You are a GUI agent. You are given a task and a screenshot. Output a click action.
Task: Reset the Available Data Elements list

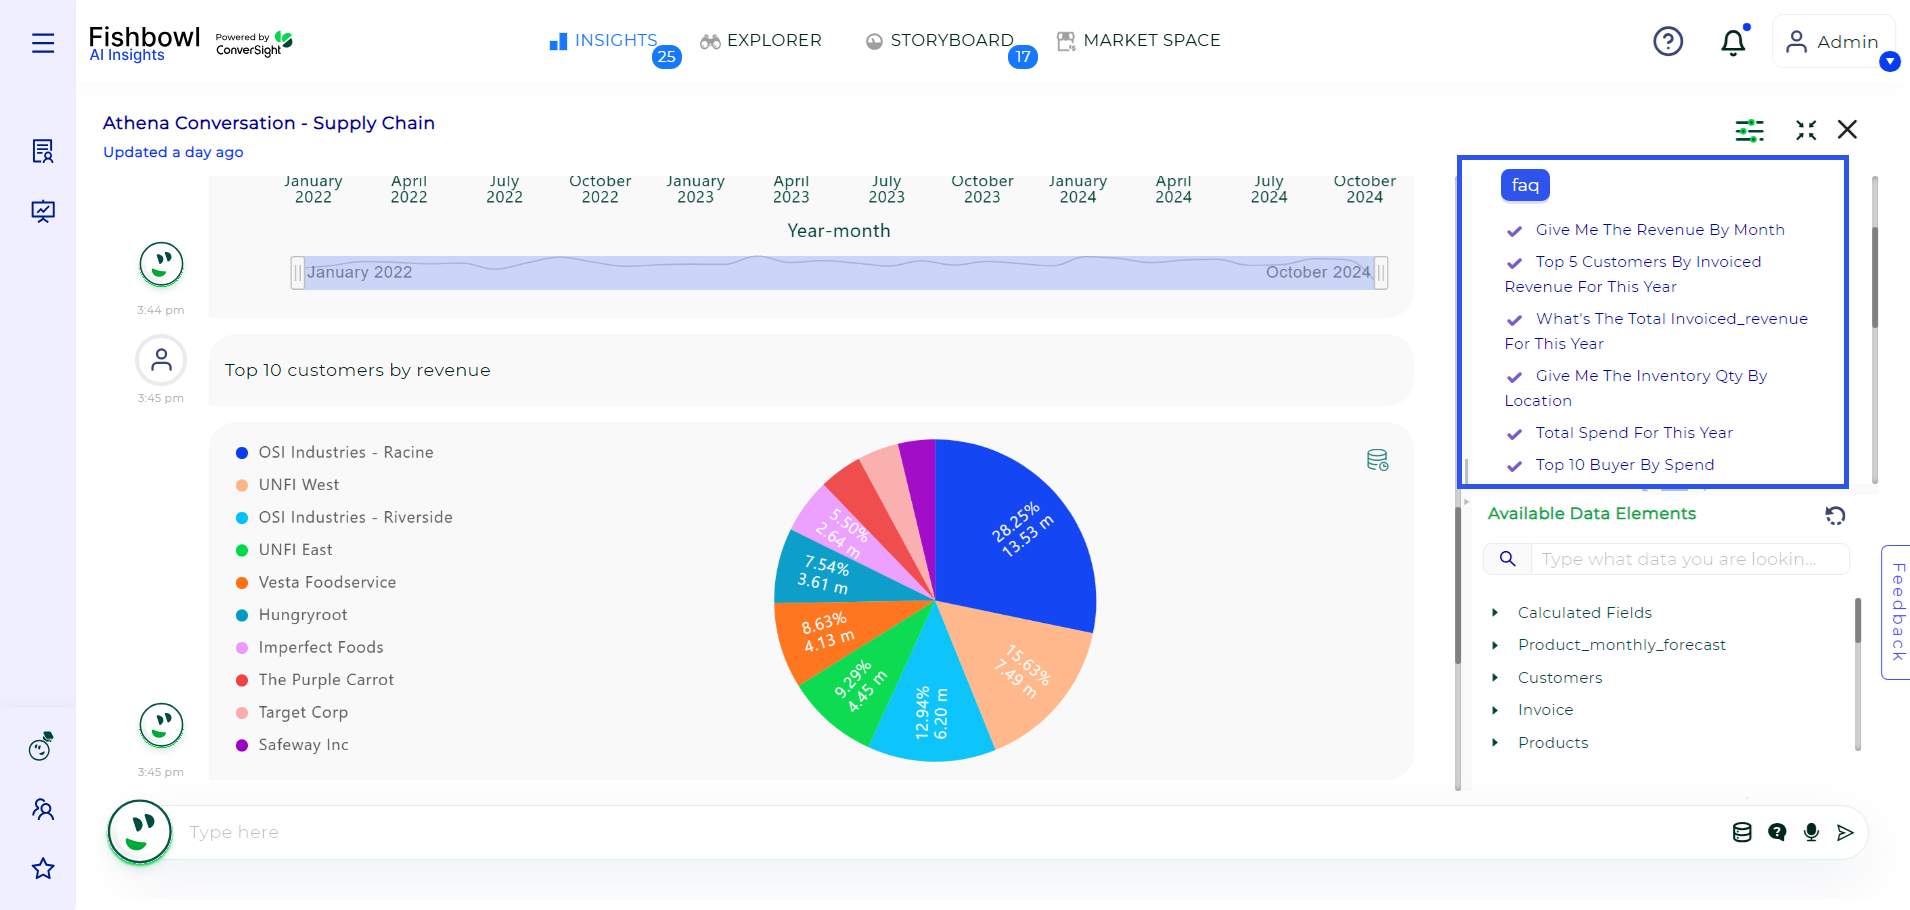(x=1835, y=515)
